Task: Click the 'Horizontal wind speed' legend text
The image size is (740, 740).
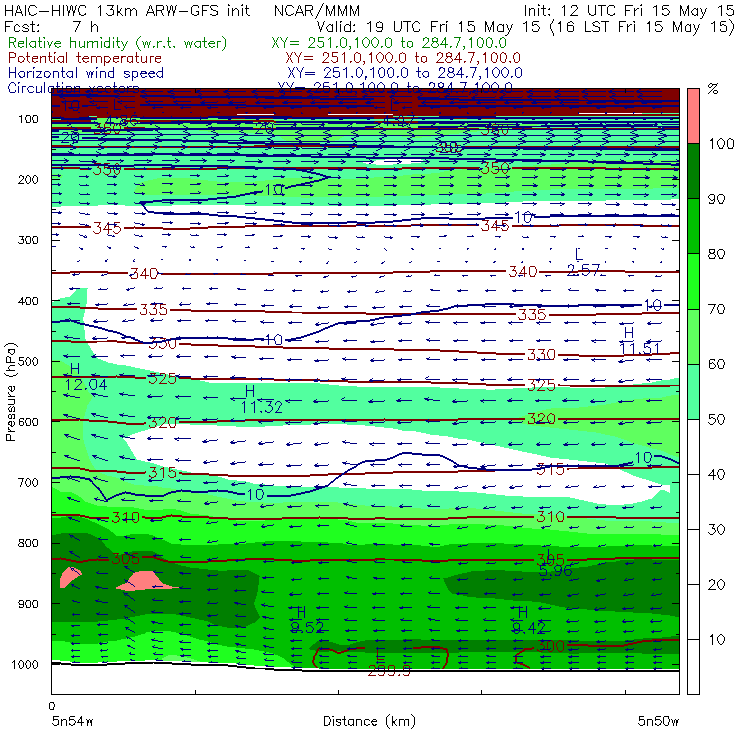Action: [x=86, y=73]
